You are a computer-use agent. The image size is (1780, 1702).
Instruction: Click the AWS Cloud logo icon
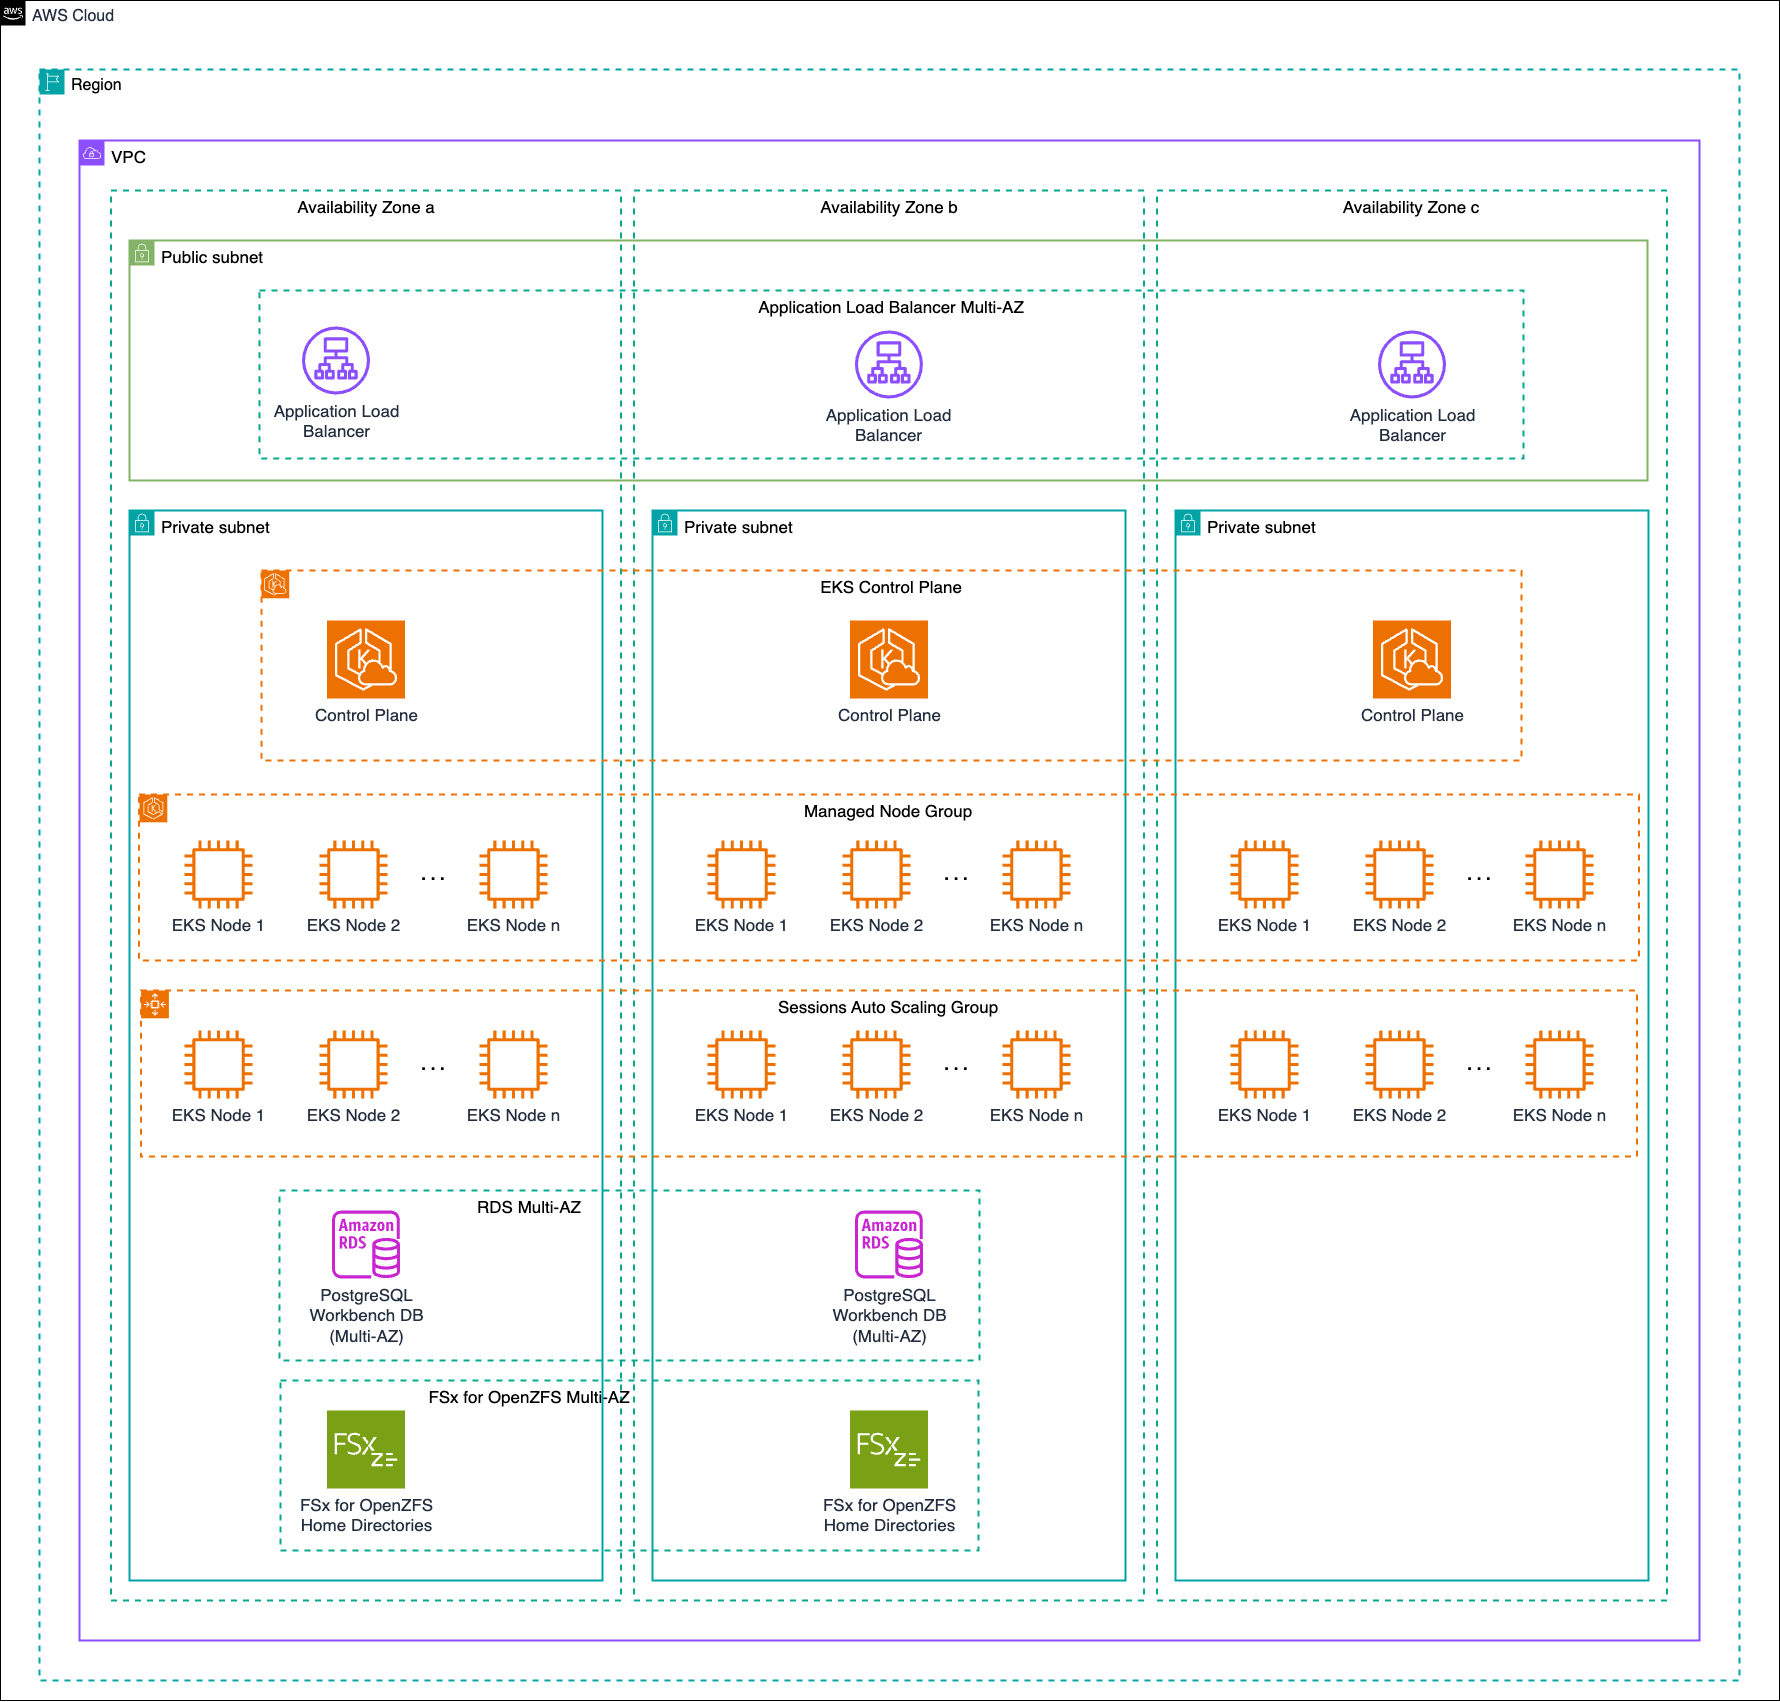point(13,13)
